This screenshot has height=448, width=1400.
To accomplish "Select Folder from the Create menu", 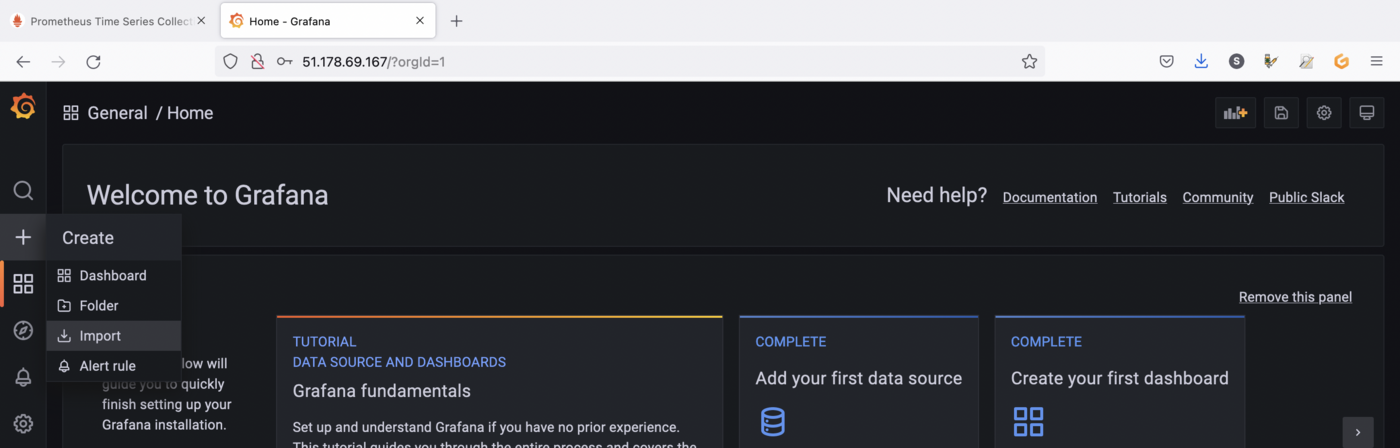I will click(x=114, y=306).
